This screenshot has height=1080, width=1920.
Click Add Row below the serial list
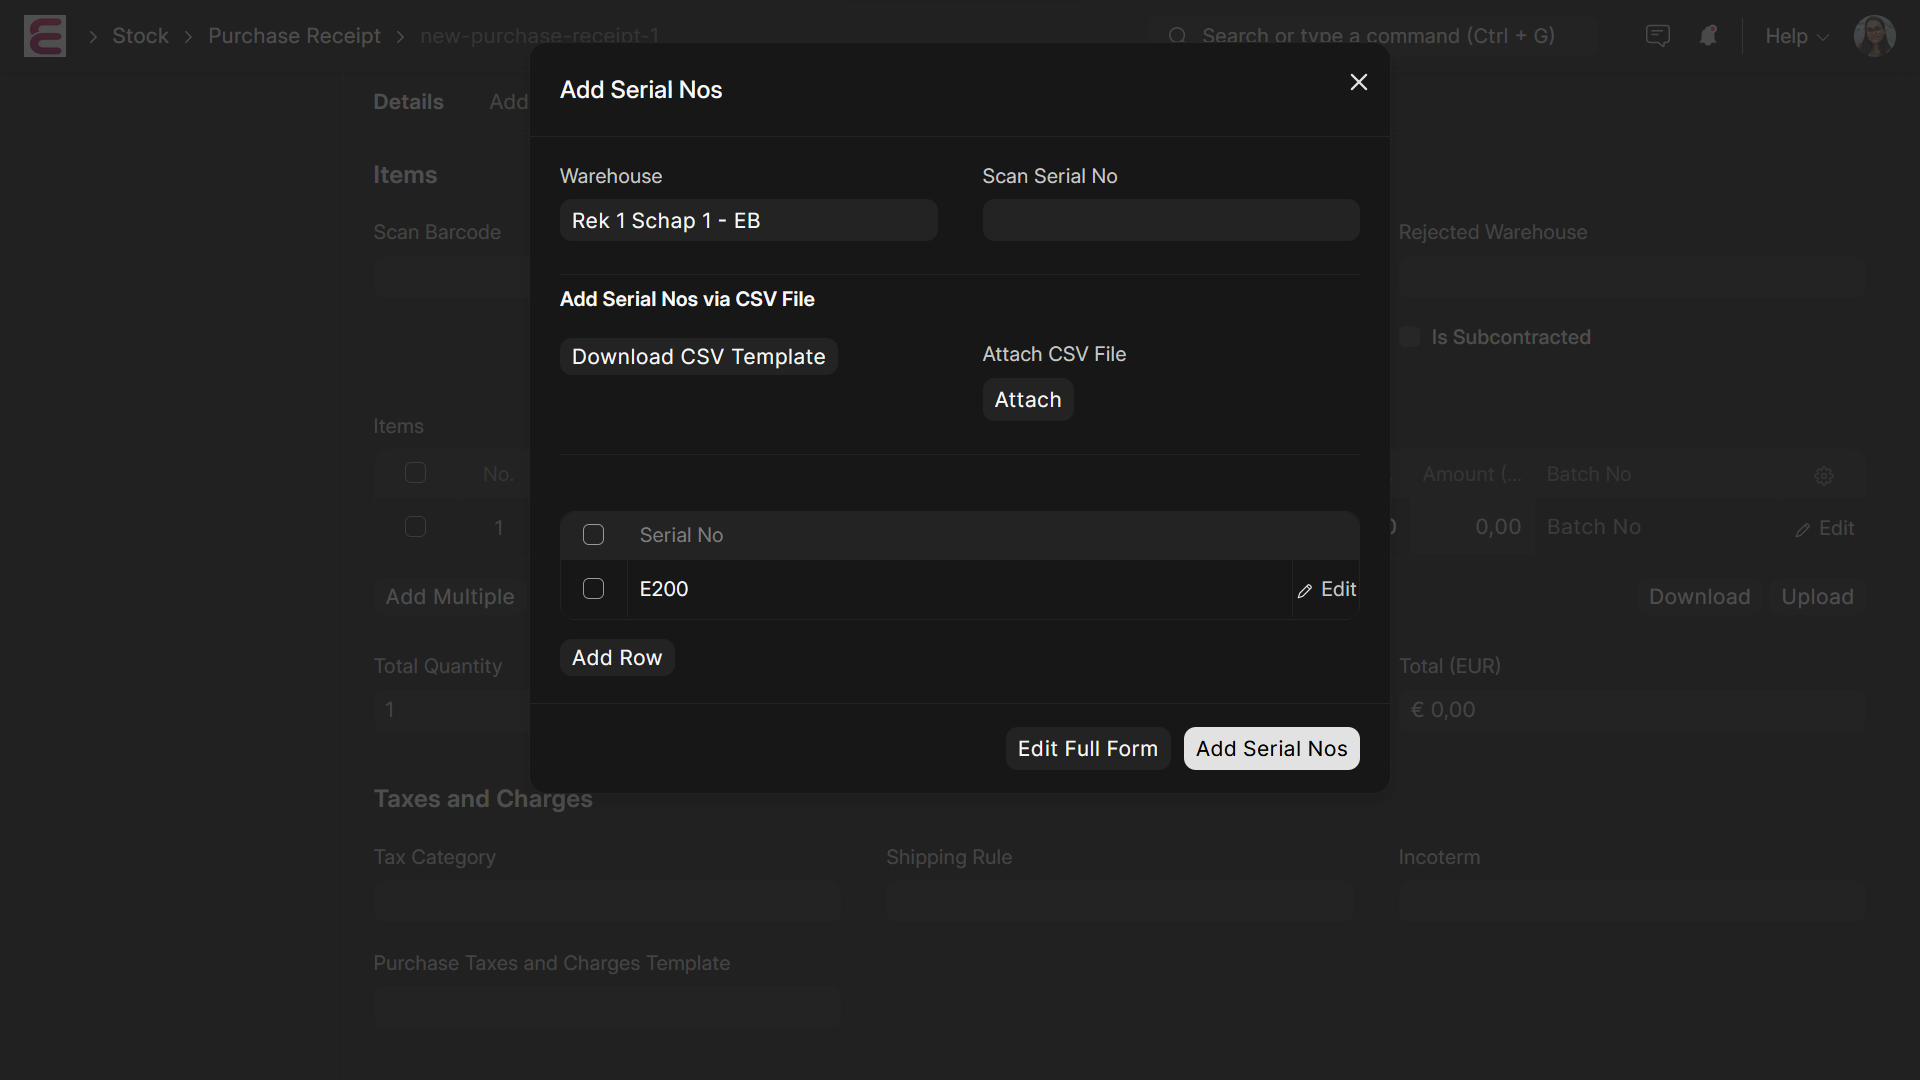[616, 657]
